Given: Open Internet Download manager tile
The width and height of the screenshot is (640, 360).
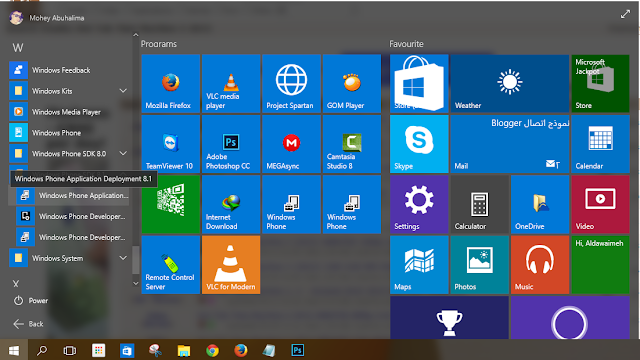Looking at the screenshot, I should coord(231,204).
